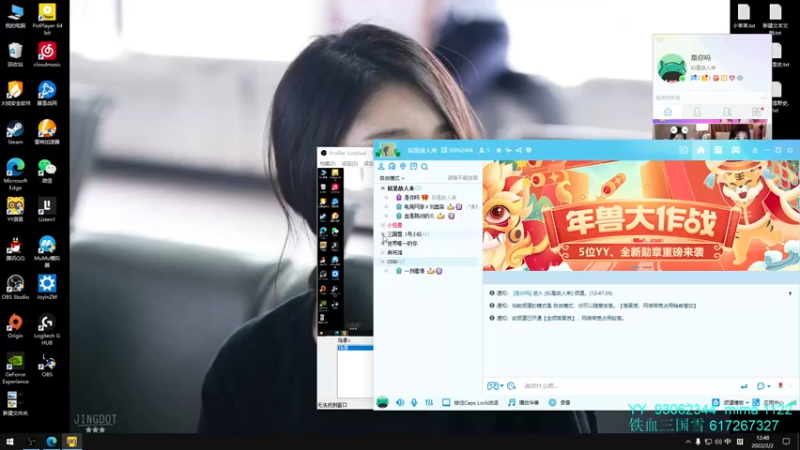Click the YY icon in the taskbar
Viewport: 800px width, 450px height.
pyautogui.click(x=72, y=441)
